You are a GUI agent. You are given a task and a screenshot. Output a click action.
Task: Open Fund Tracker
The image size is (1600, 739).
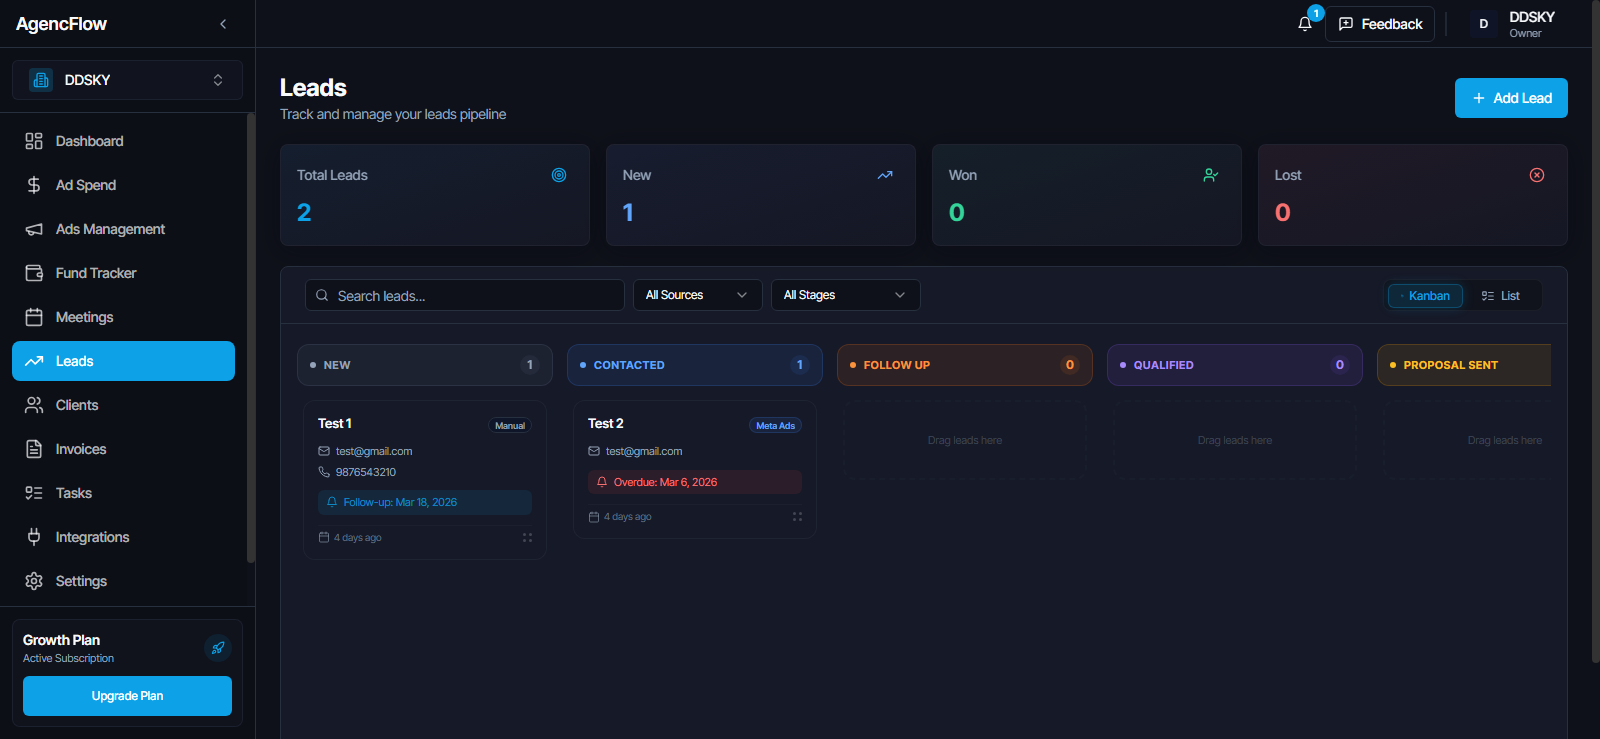click(x=123, y=273)
